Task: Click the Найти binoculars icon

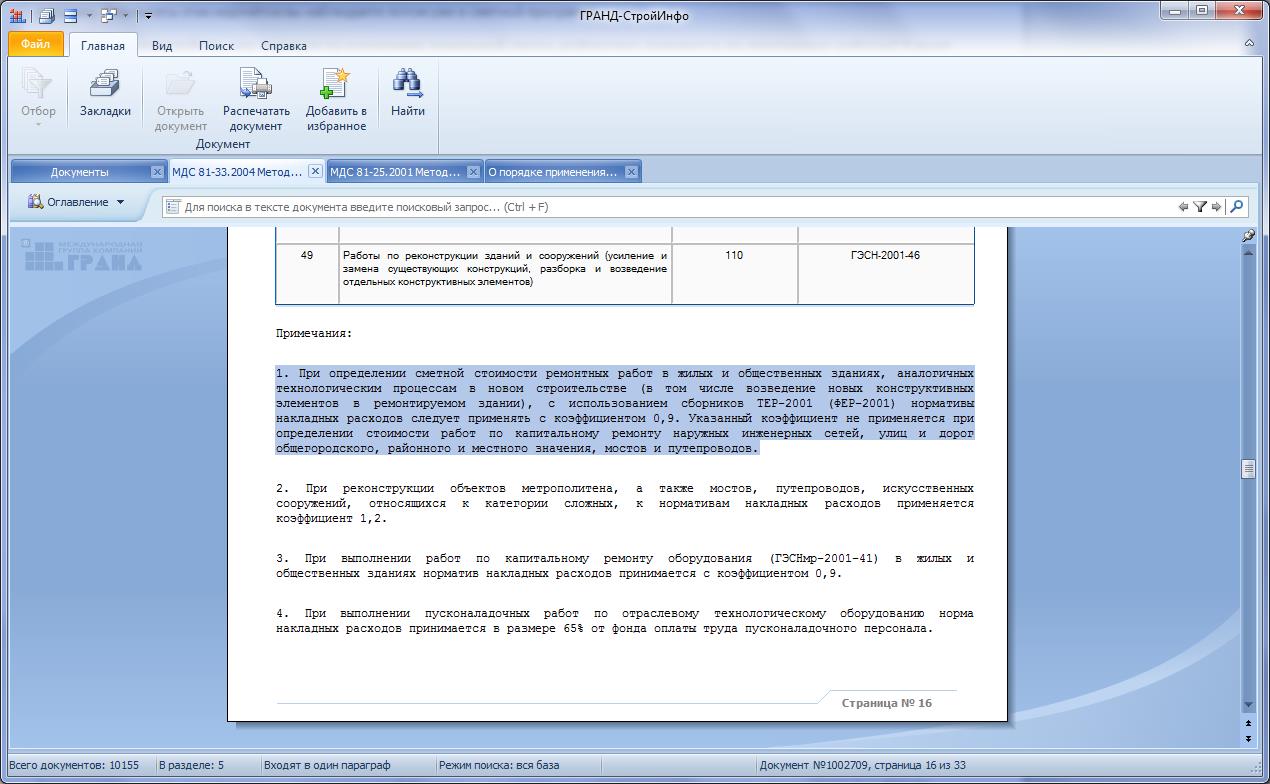Action: [407, 86]
